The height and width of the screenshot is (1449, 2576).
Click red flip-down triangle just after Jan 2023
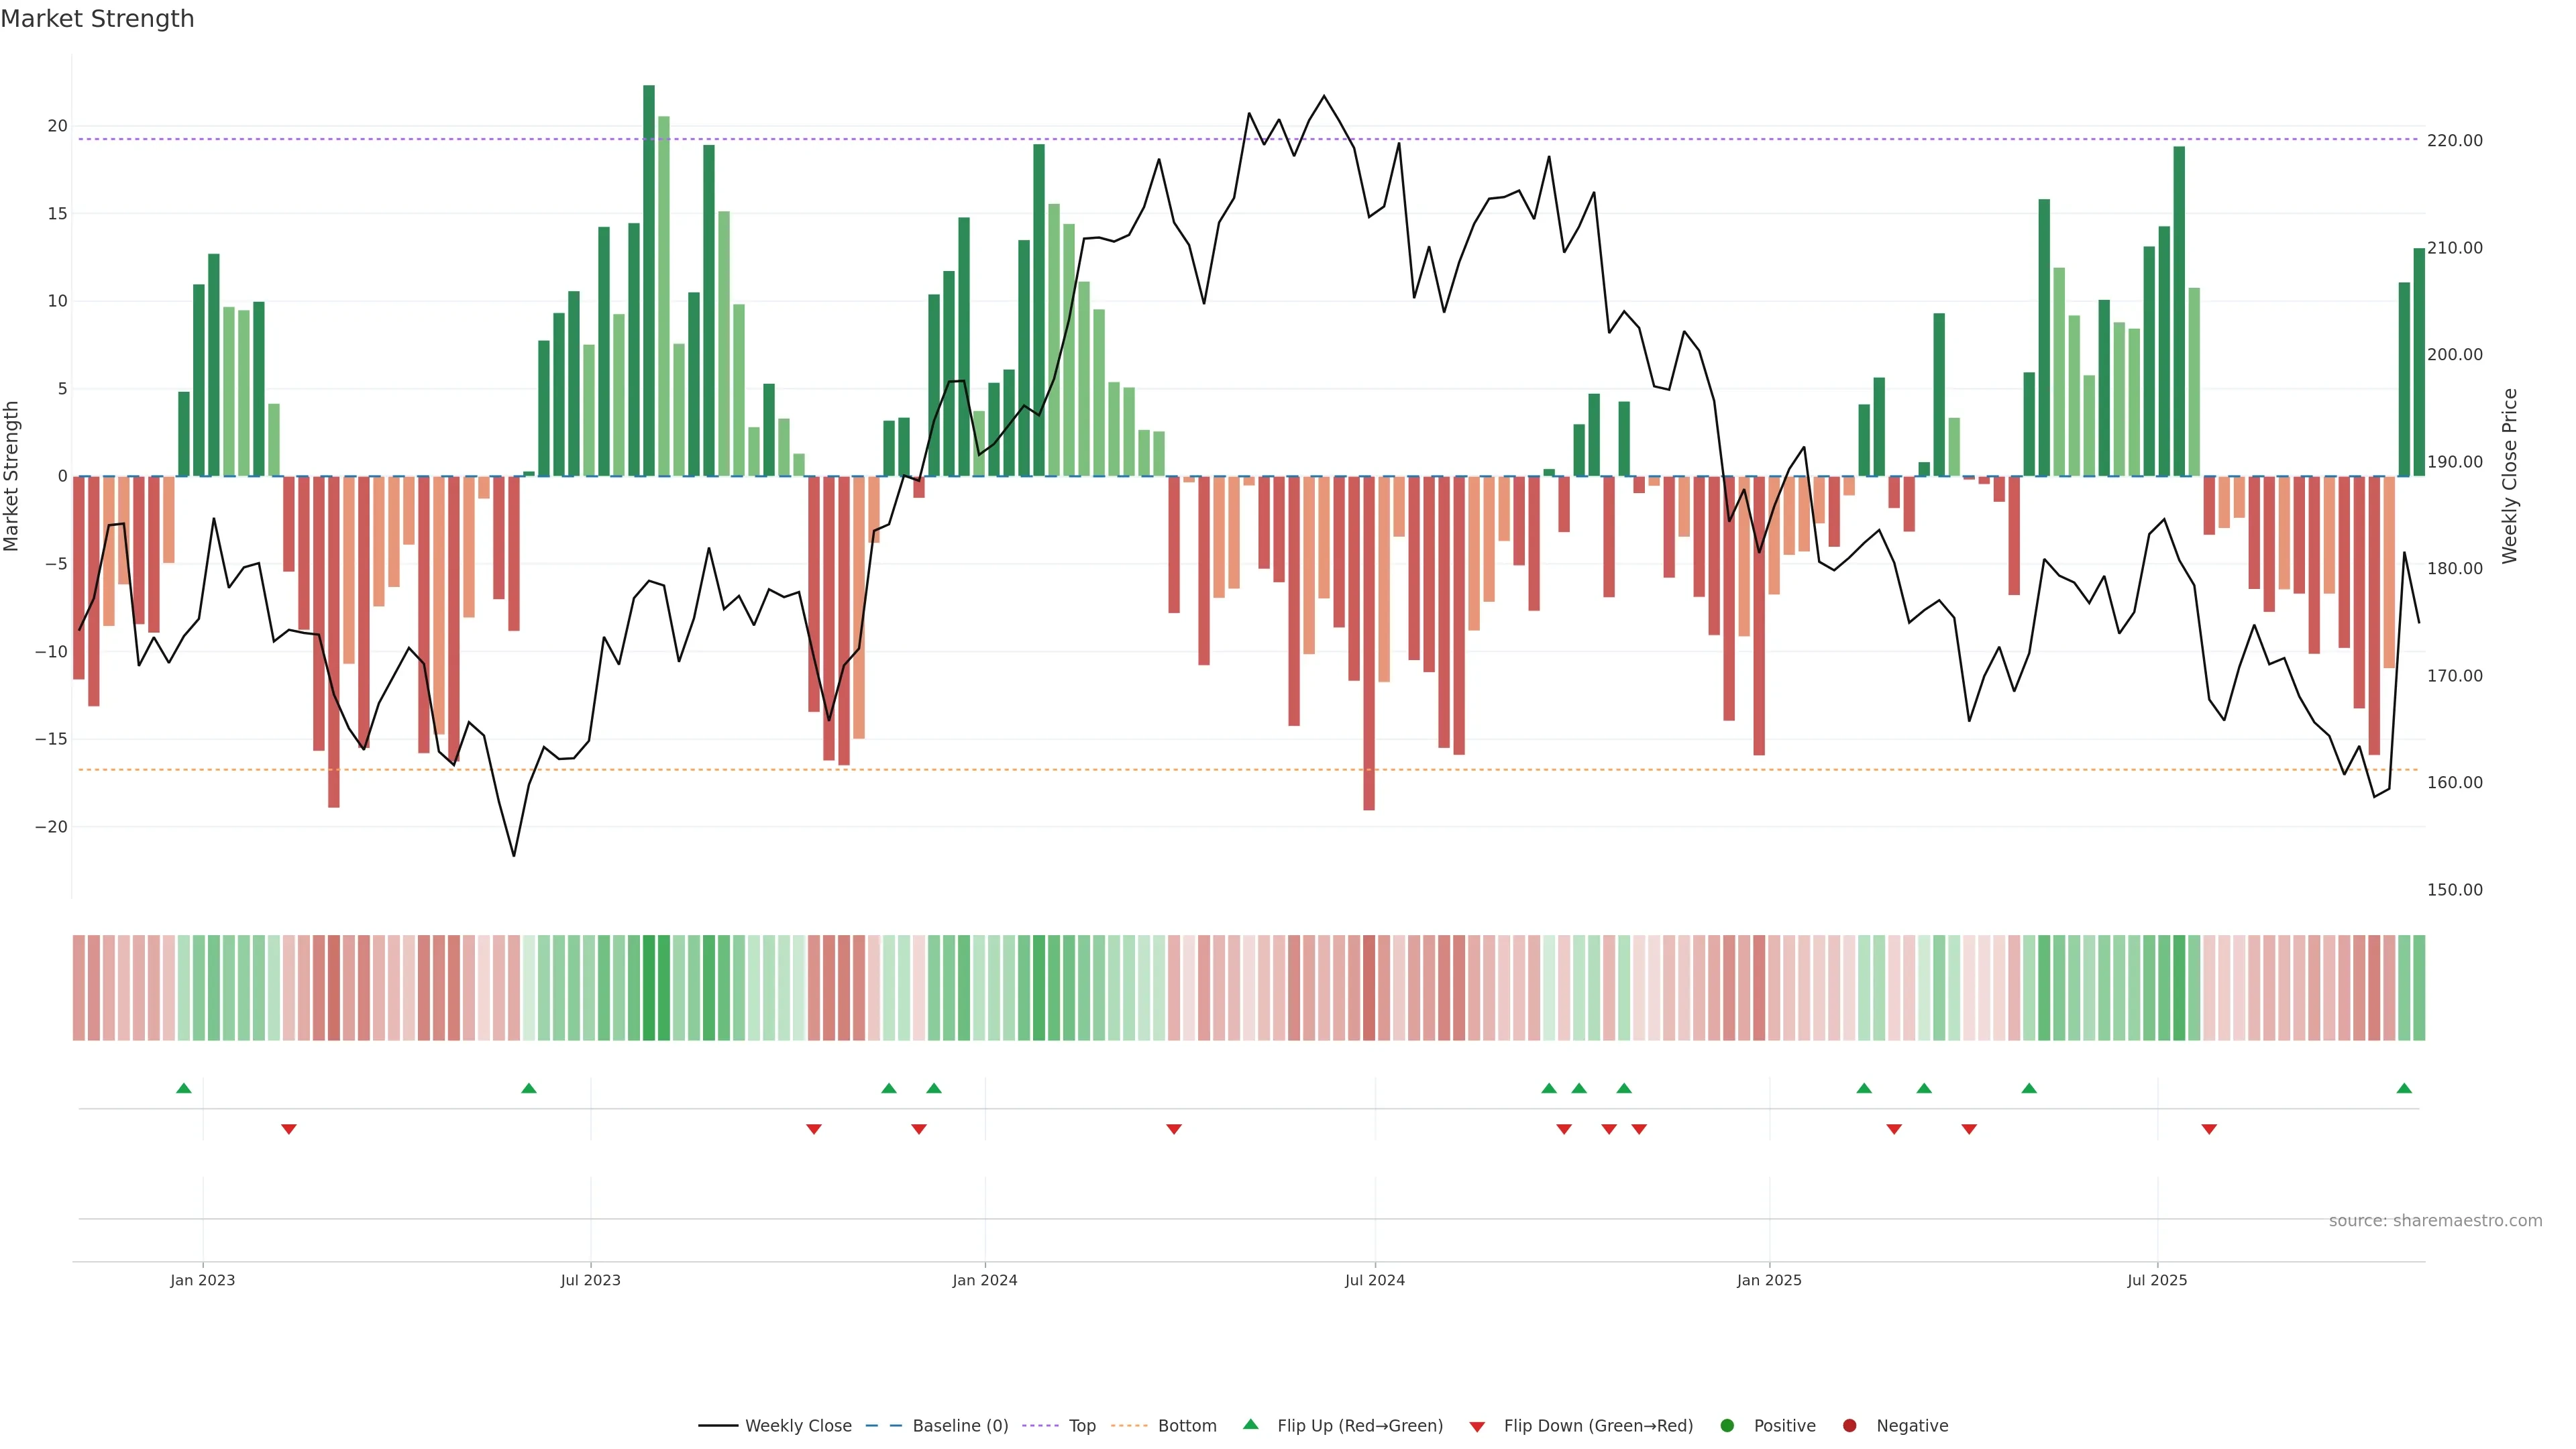(x=289, y=1129)
